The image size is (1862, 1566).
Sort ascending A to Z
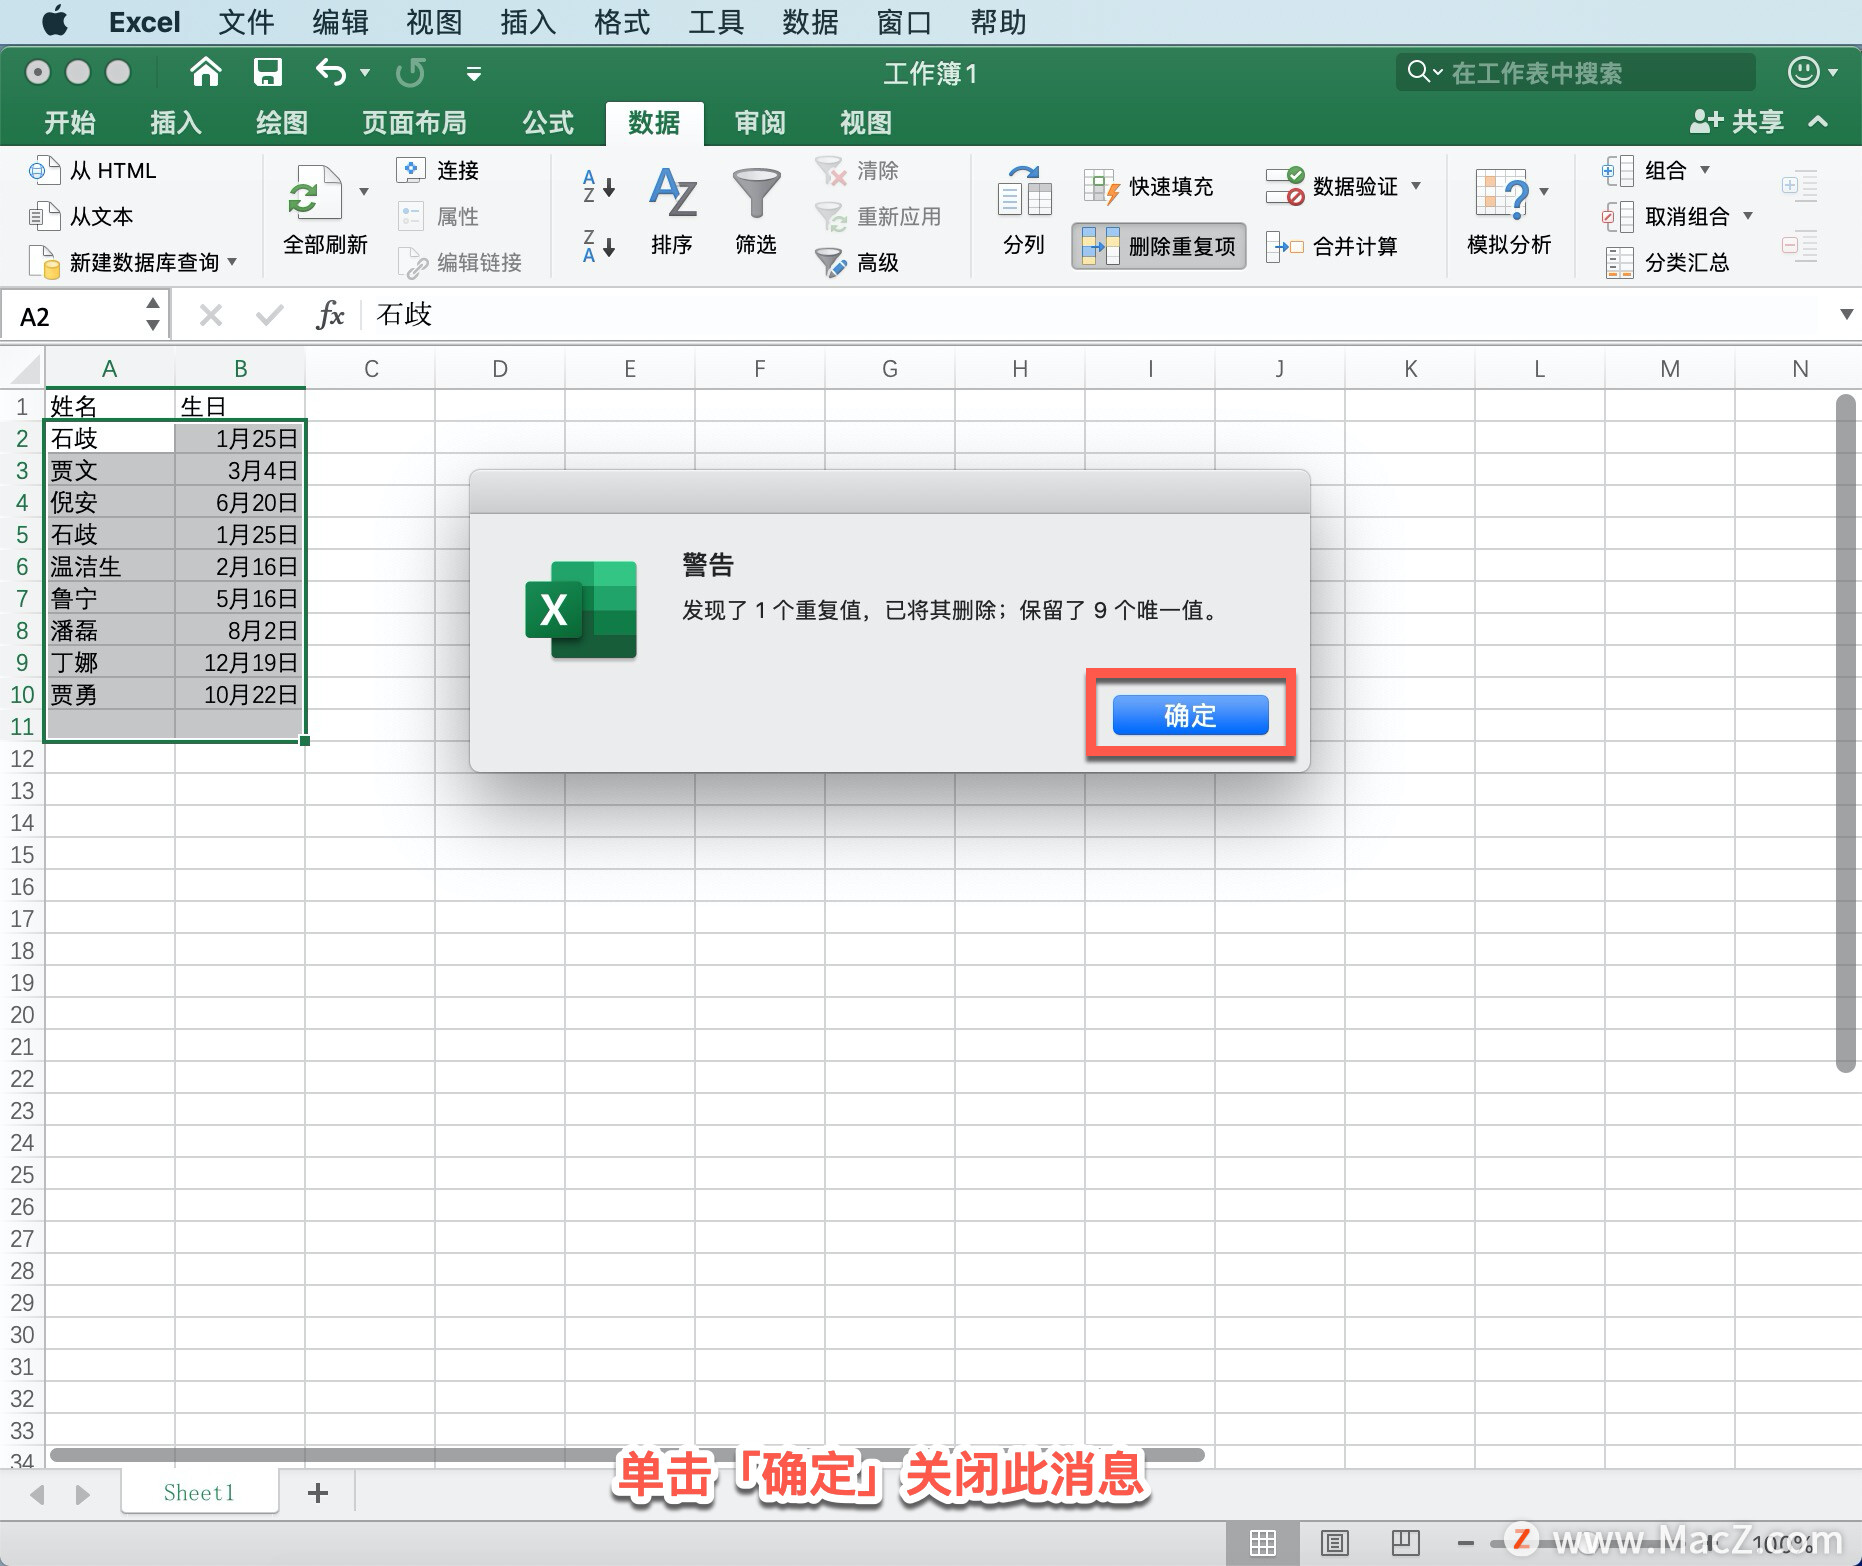tap(598, 186)
